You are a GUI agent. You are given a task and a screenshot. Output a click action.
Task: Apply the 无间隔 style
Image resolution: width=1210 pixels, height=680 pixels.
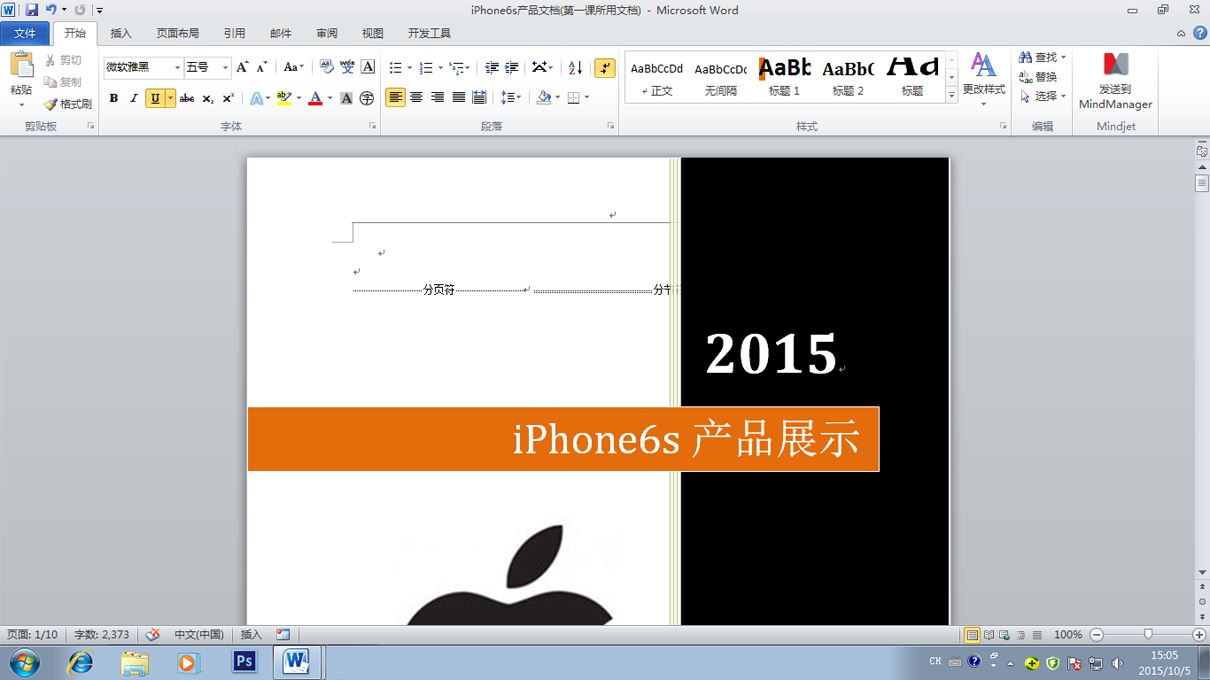pyautogui.click(x=721, y=76)
